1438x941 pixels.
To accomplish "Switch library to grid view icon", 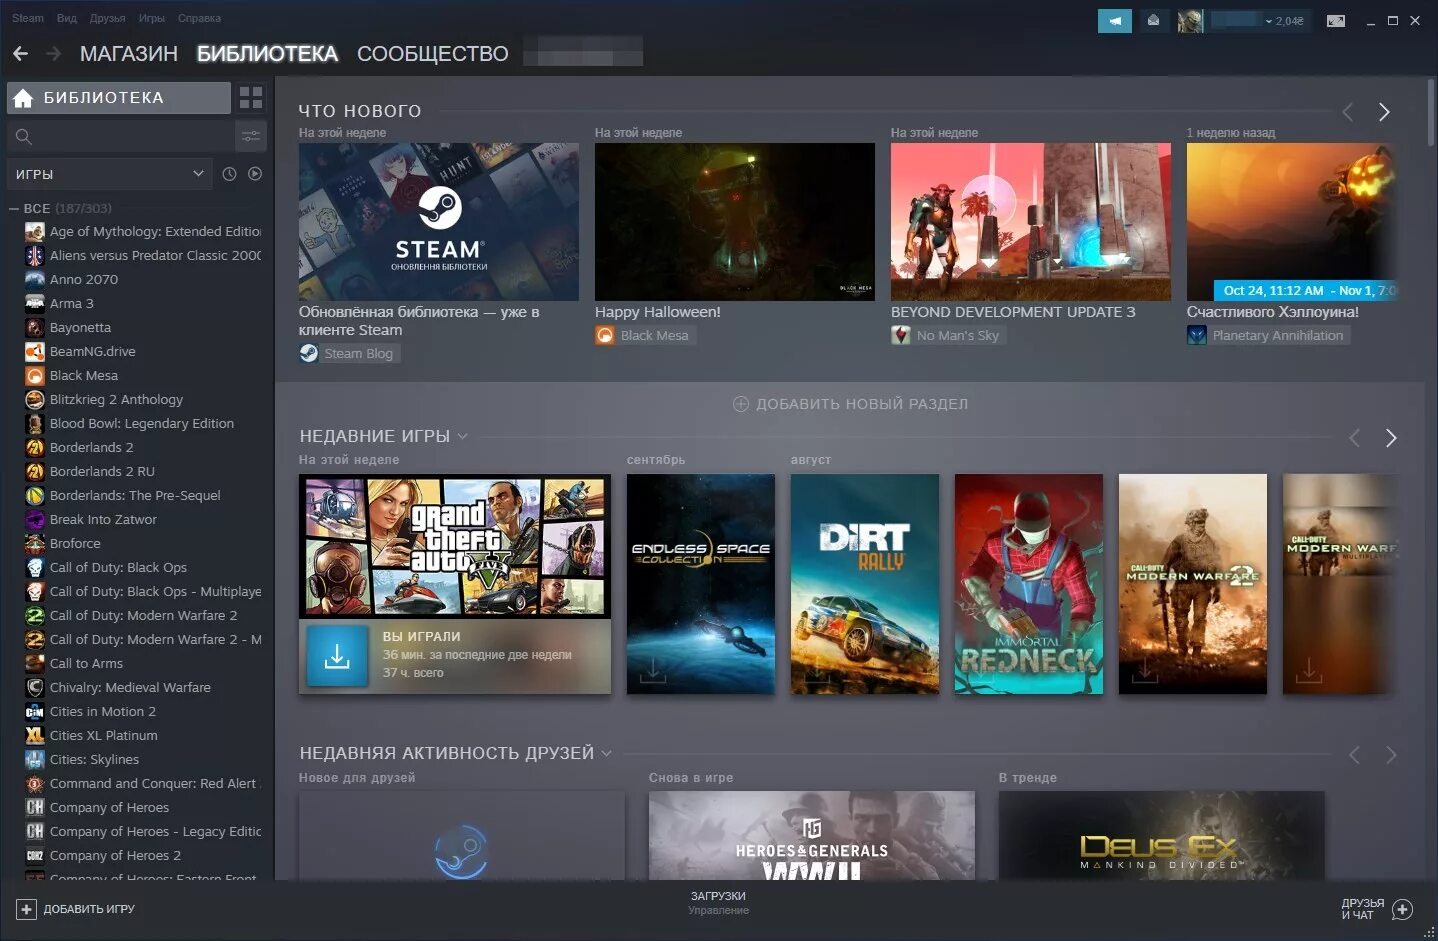I will tap(251, 97).
